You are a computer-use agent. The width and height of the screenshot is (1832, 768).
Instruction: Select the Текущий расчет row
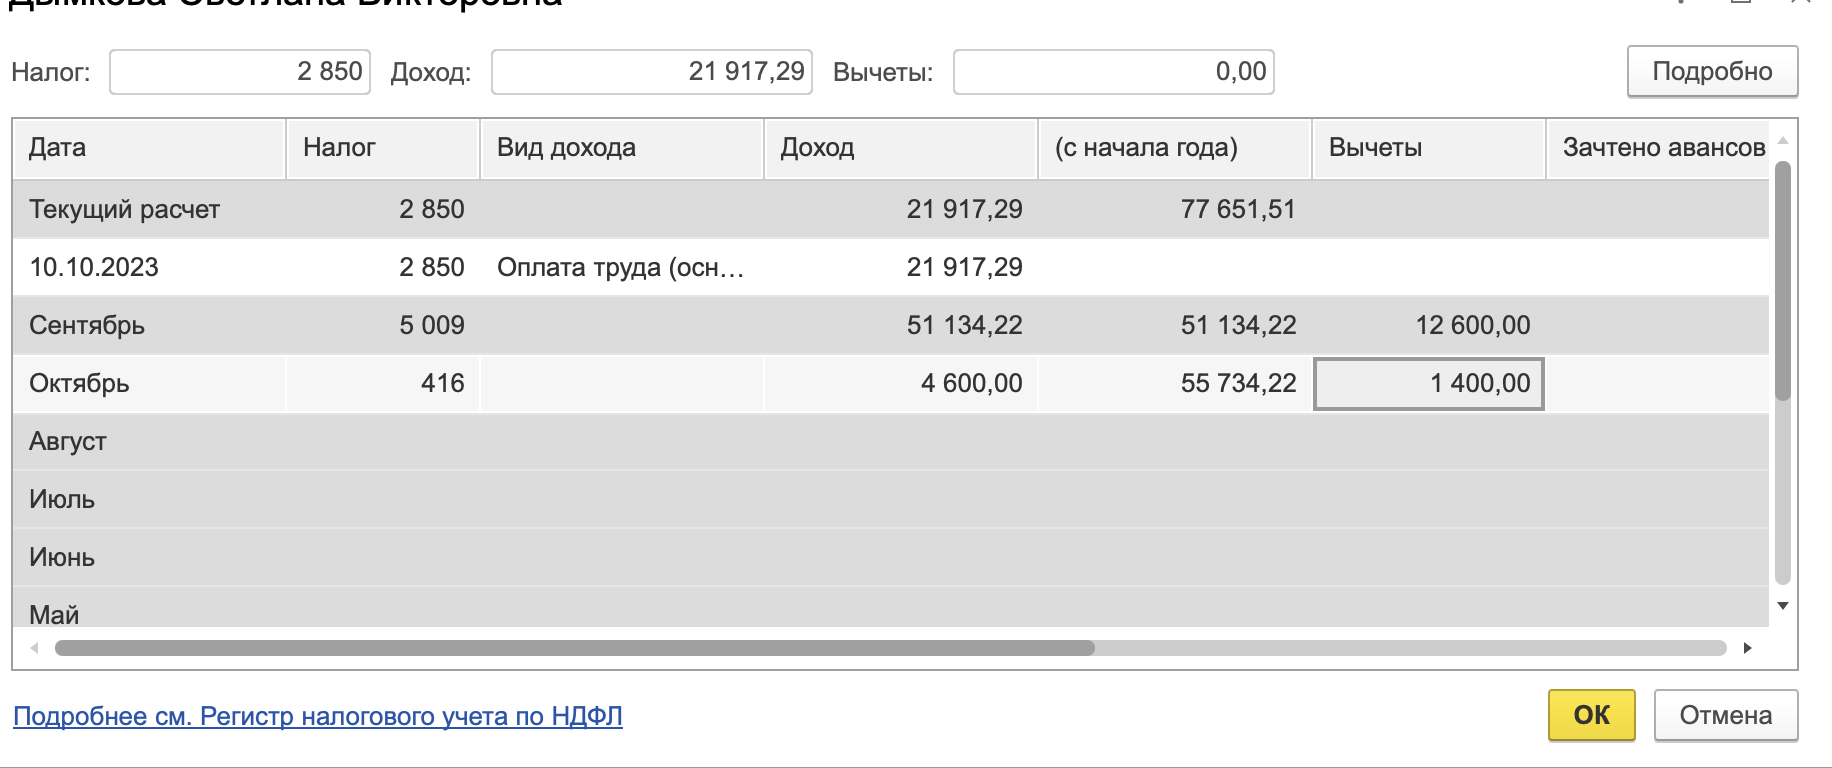pyautogui.click(x=891, y=209)
